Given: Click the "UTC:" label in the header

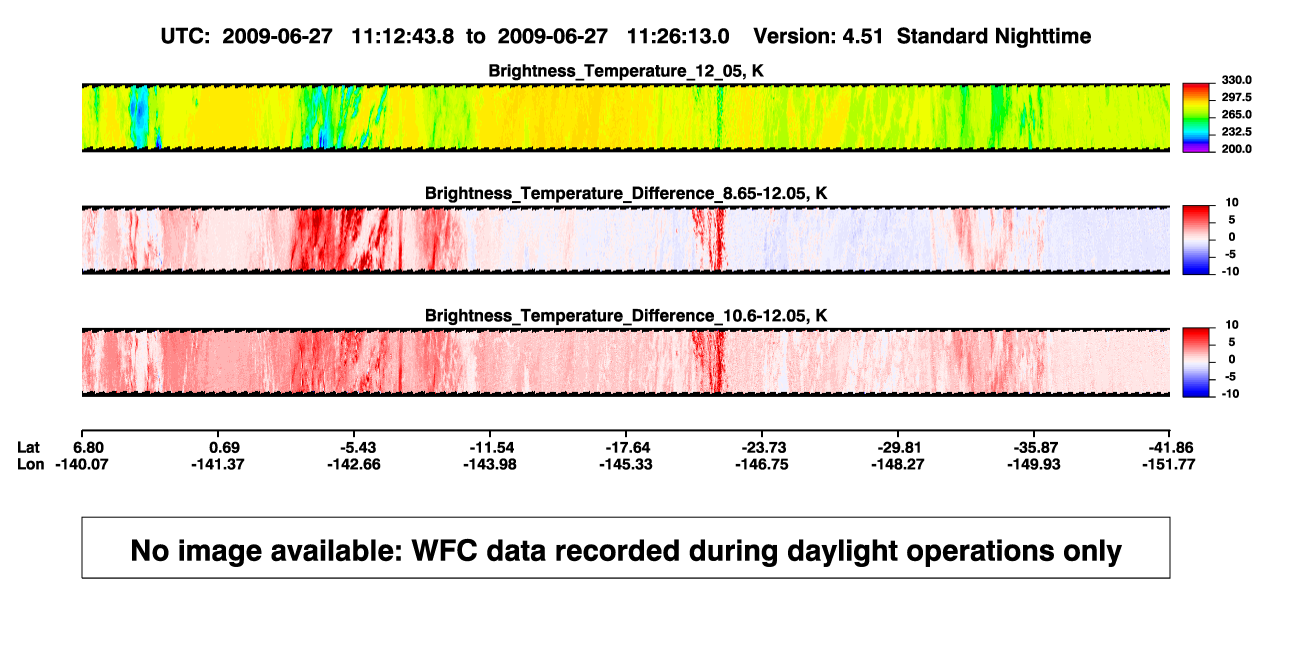Looking at the screenshot, I should (x=186, y=36).
